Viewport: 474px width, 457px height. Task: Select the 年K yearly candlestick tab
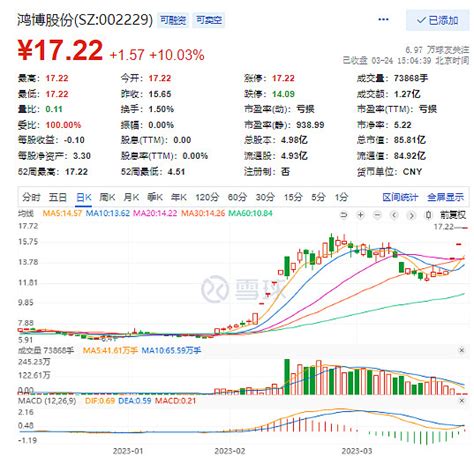(179, 197)
